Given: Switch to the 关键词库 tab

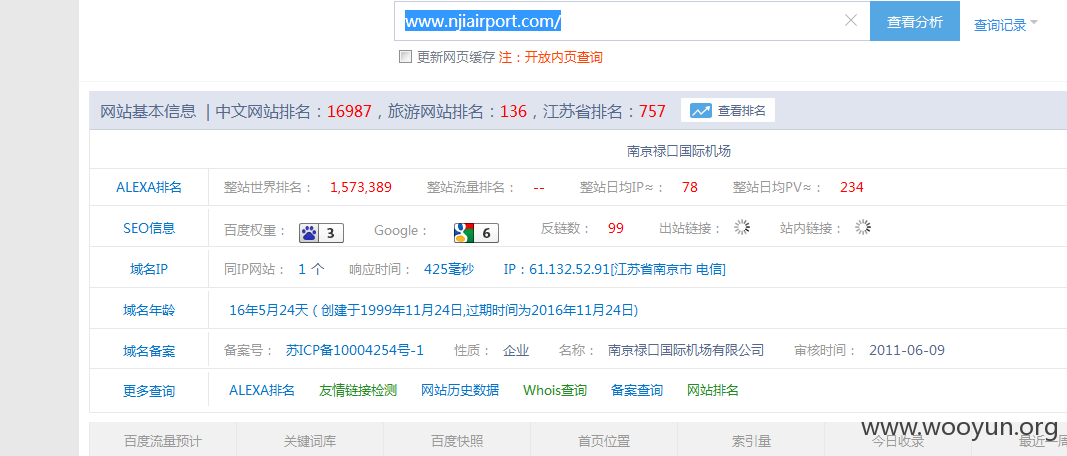Looking at the screenshot, I should pos(310,441).
